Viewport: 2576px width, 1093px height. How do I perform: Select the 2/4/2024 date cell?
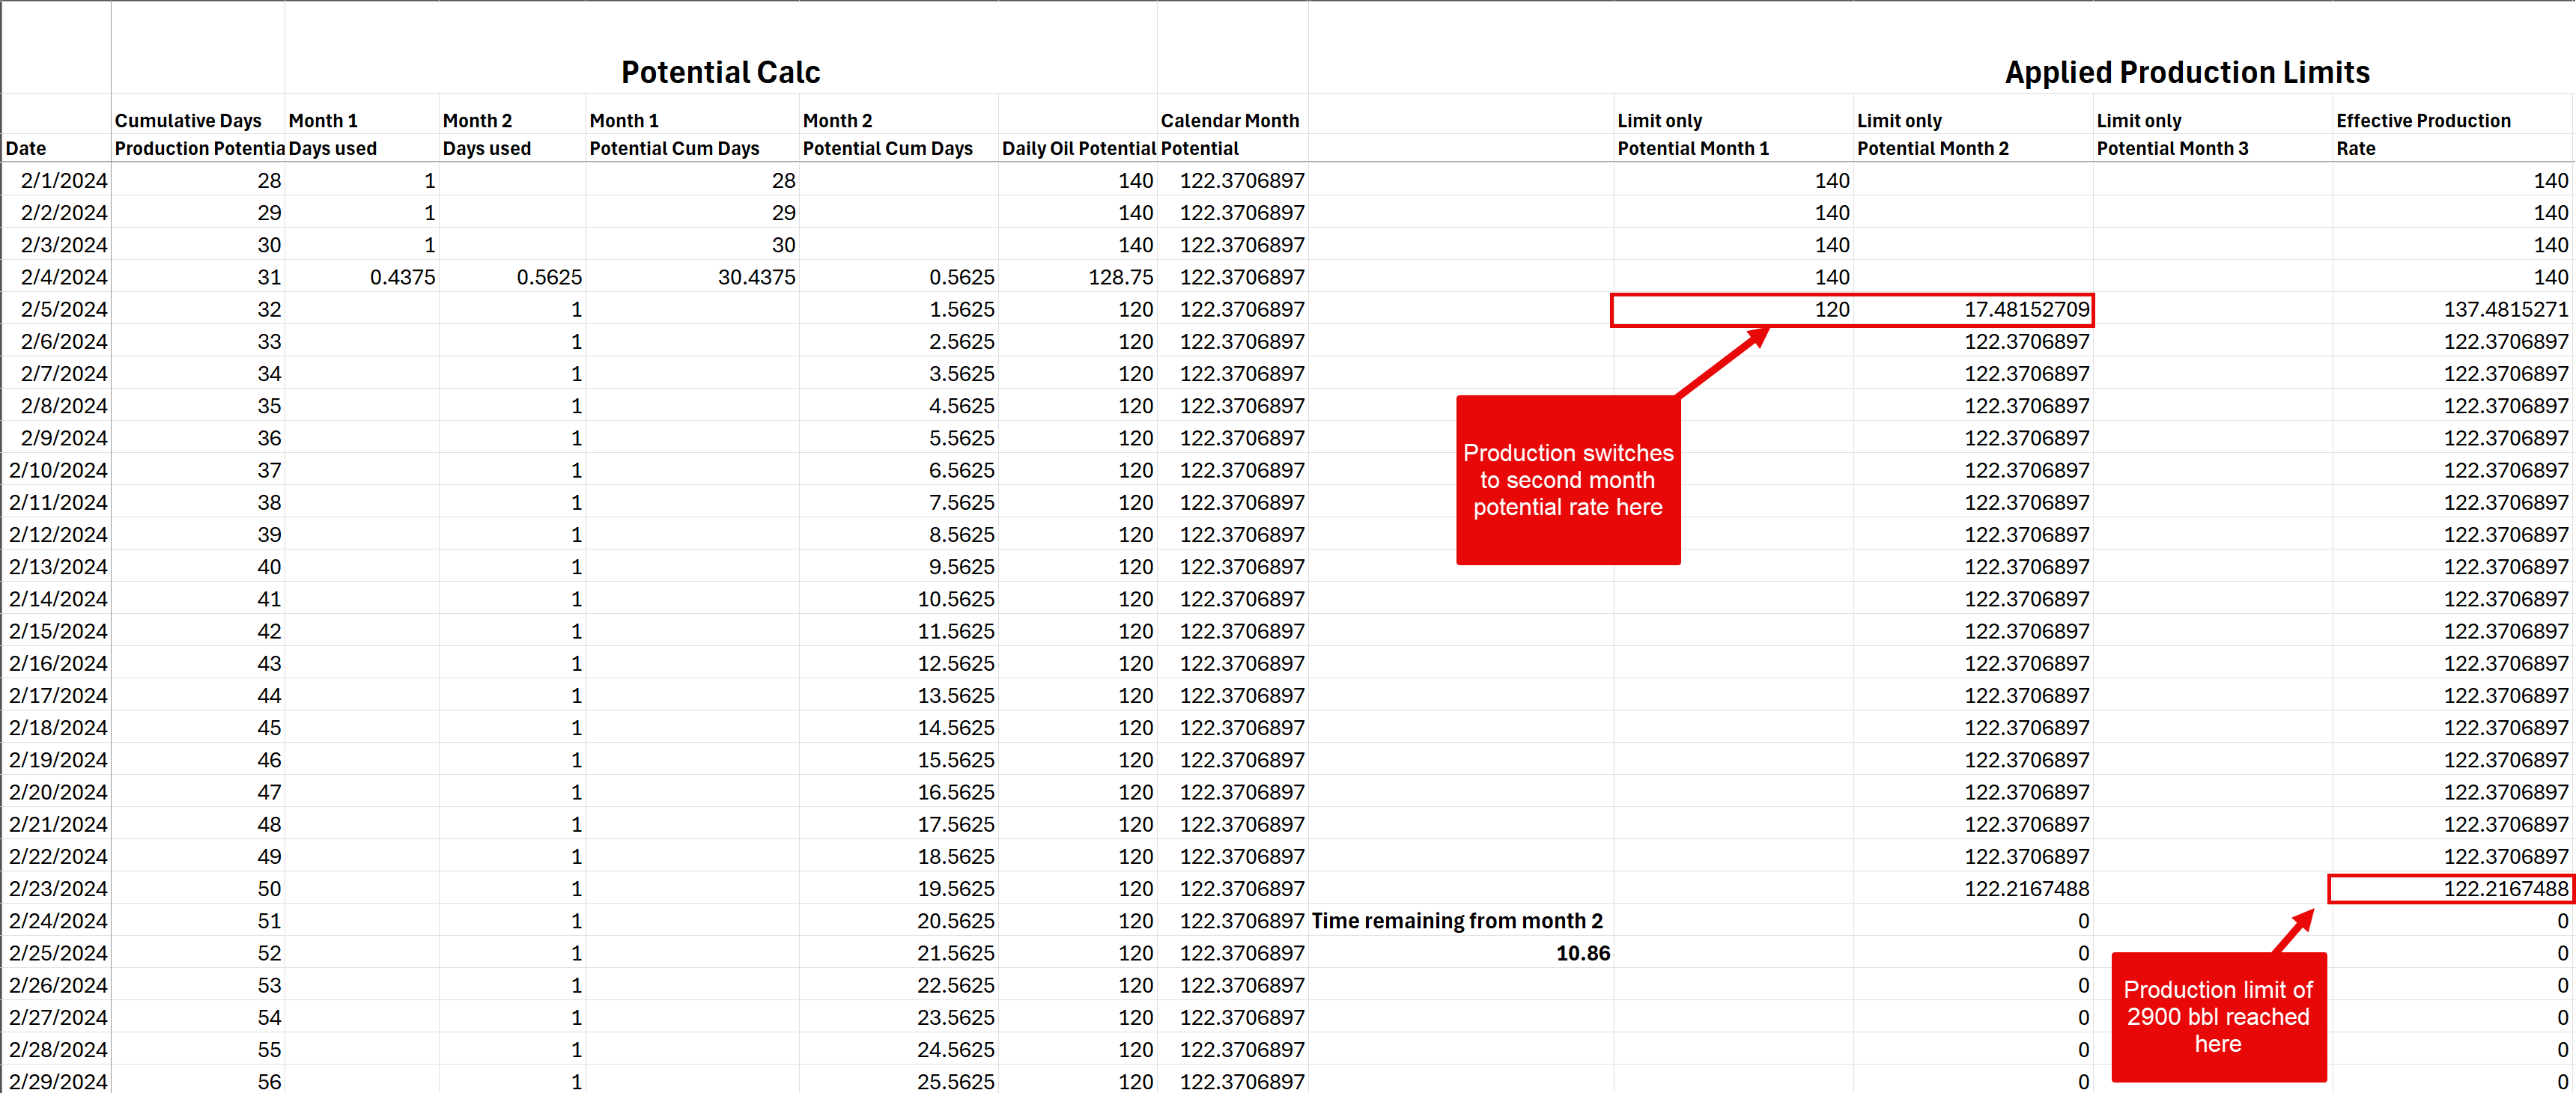click(x=64, y=277)
